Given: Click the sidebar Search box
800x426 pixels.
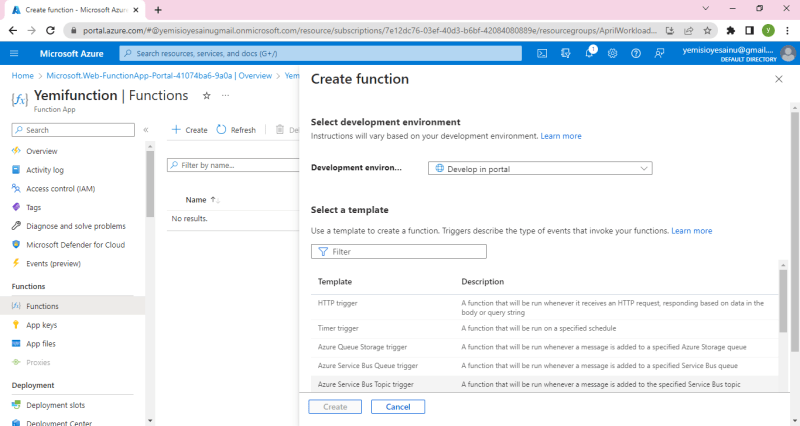Looking at the screenshot, I should [x=73, y=130].
